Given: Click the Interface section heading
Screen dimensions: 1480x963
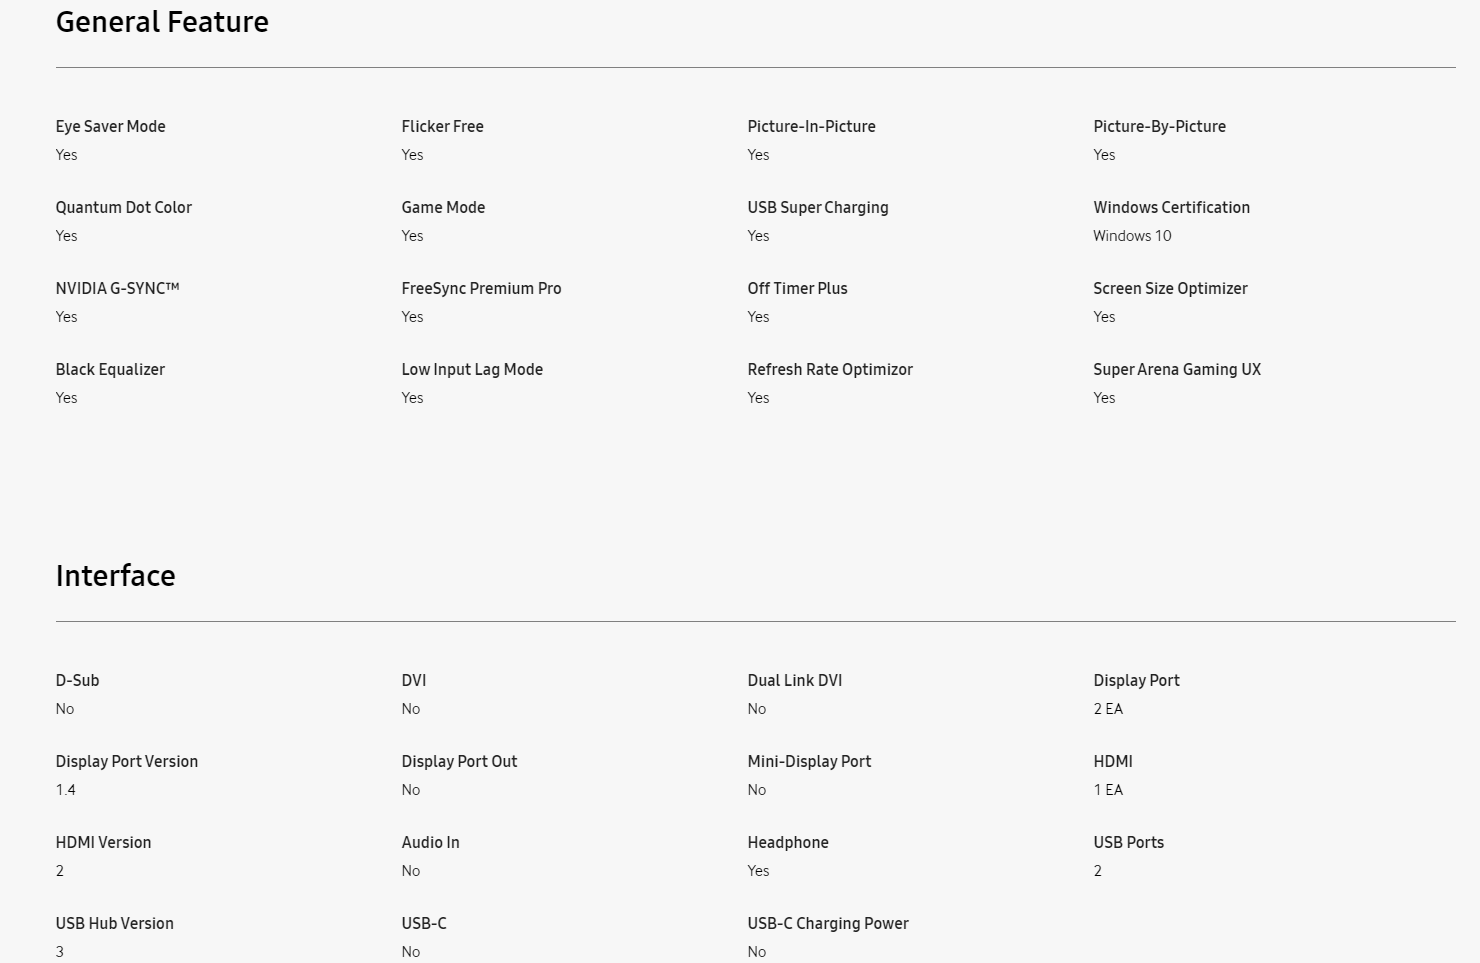Looking at the screenshot, I should point(116,576).
